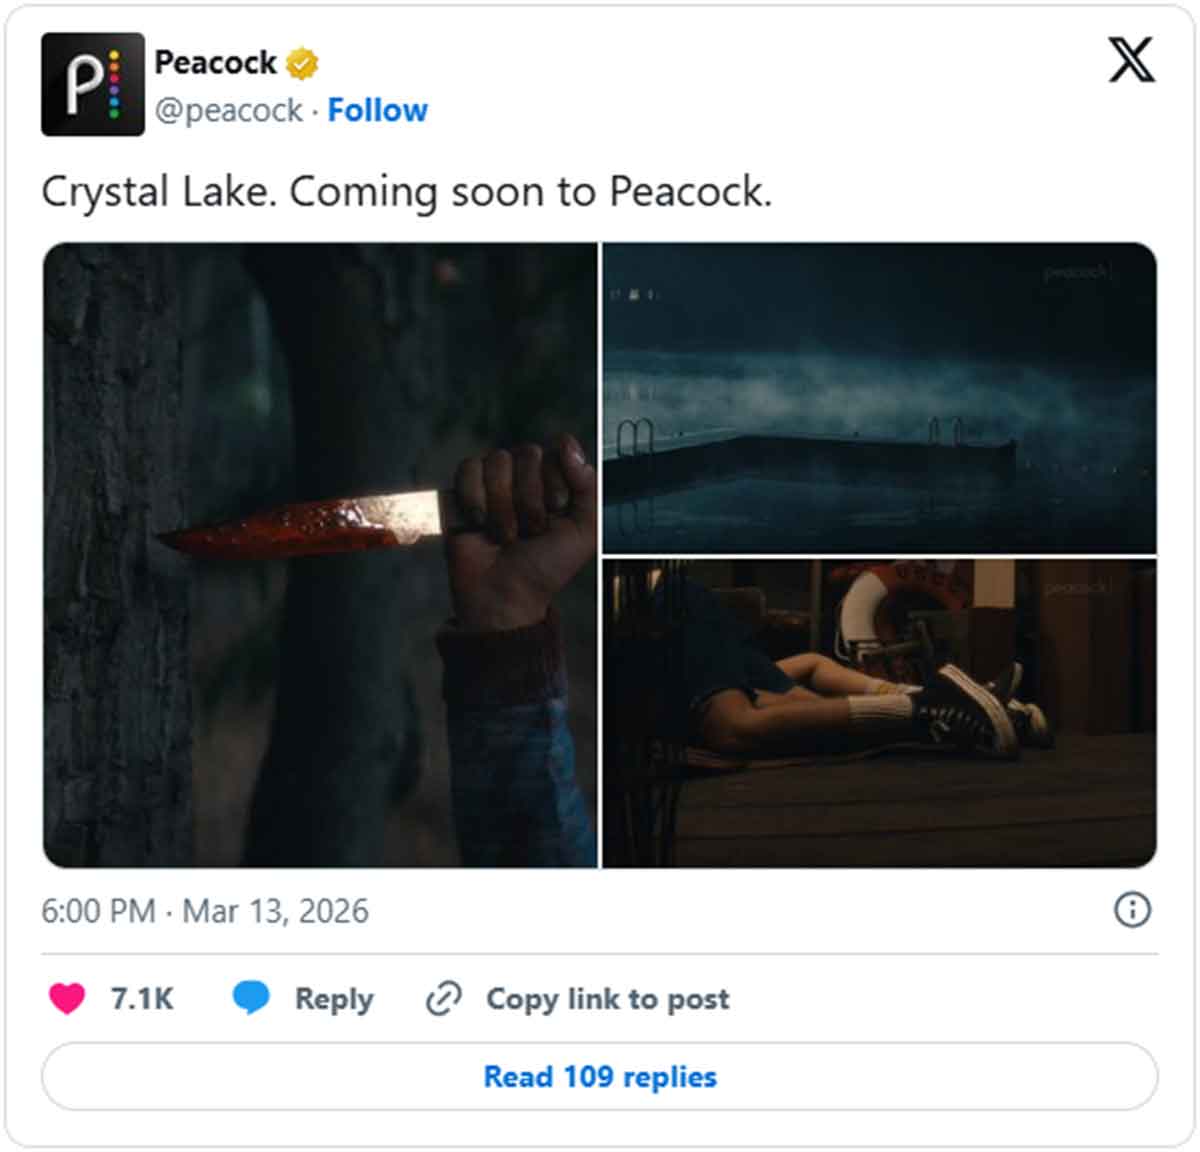
Task: Open the bloody knife image
Action: point(320,555)
